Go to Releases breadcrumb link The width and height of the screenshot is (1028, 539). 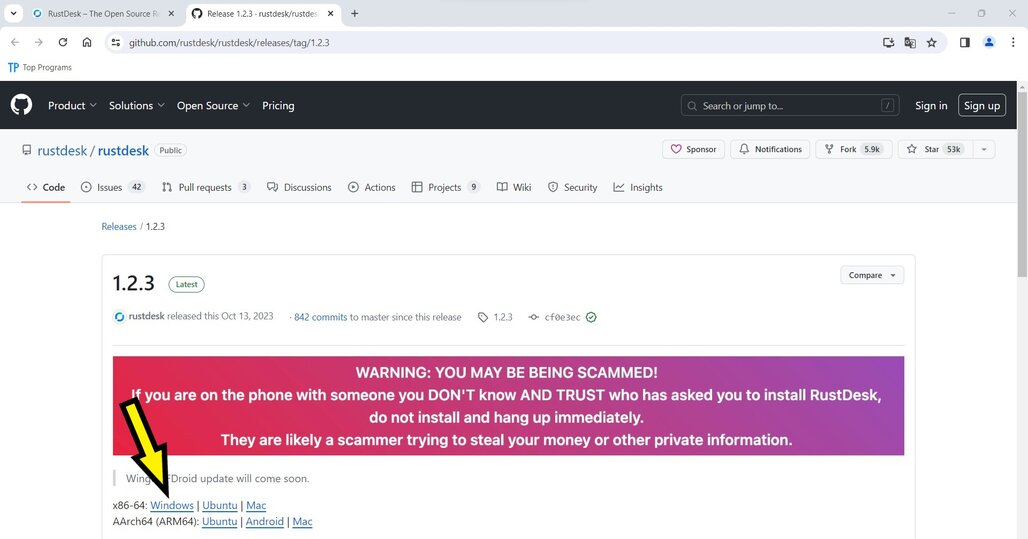[119, 226]
